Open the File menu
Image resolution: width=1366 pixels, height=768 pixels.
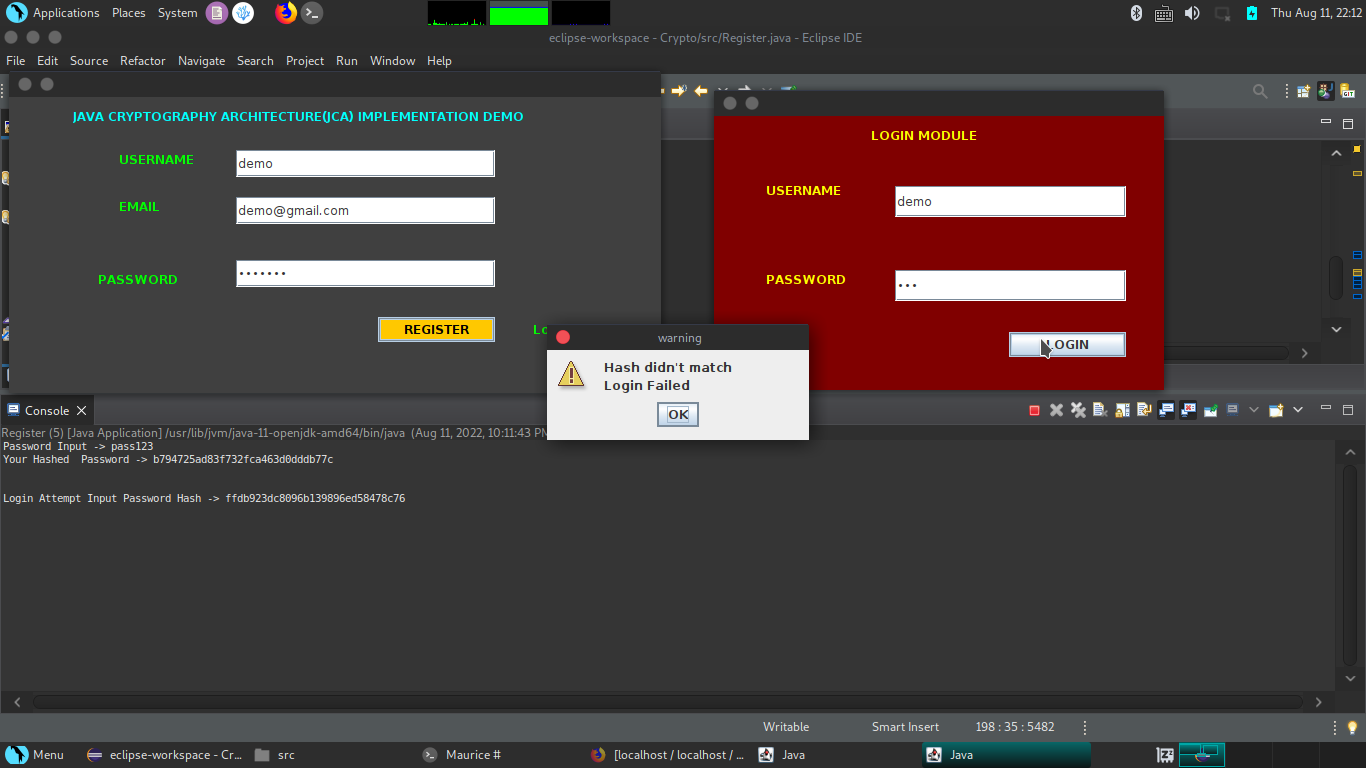point(16,61)
